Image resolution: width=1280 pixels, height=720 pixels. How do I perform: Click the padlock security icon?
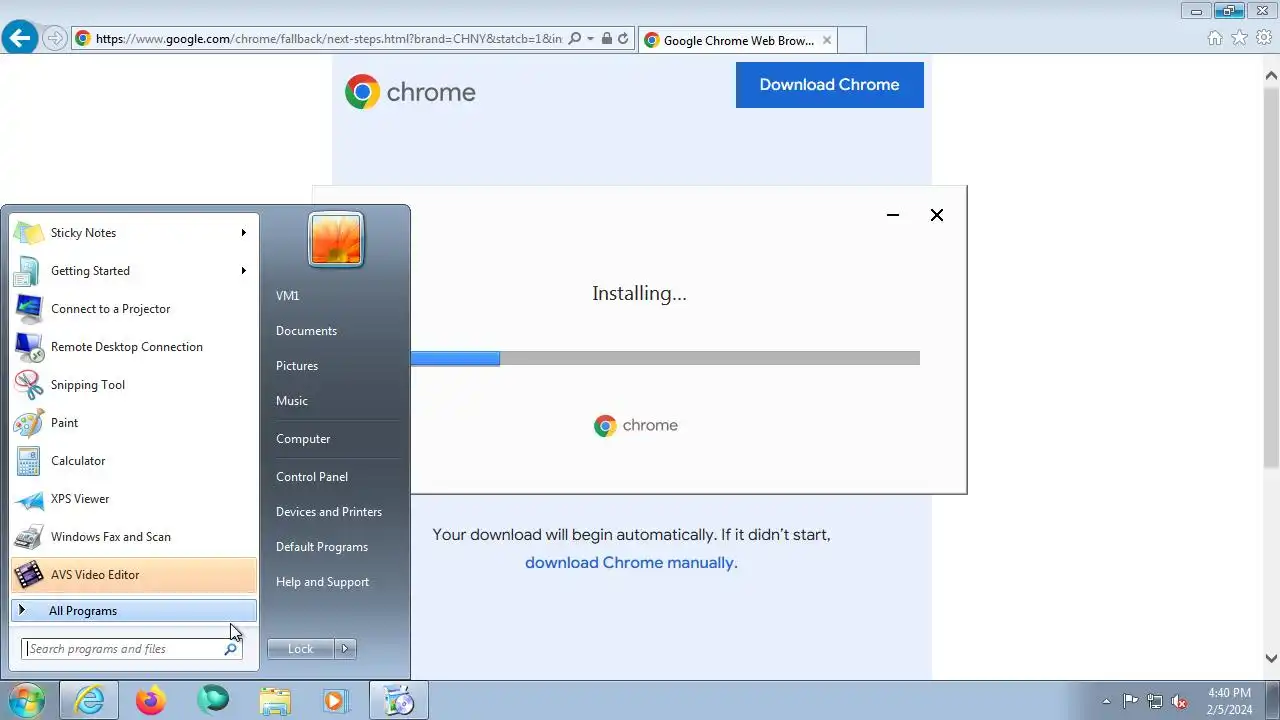pos(606,39)
